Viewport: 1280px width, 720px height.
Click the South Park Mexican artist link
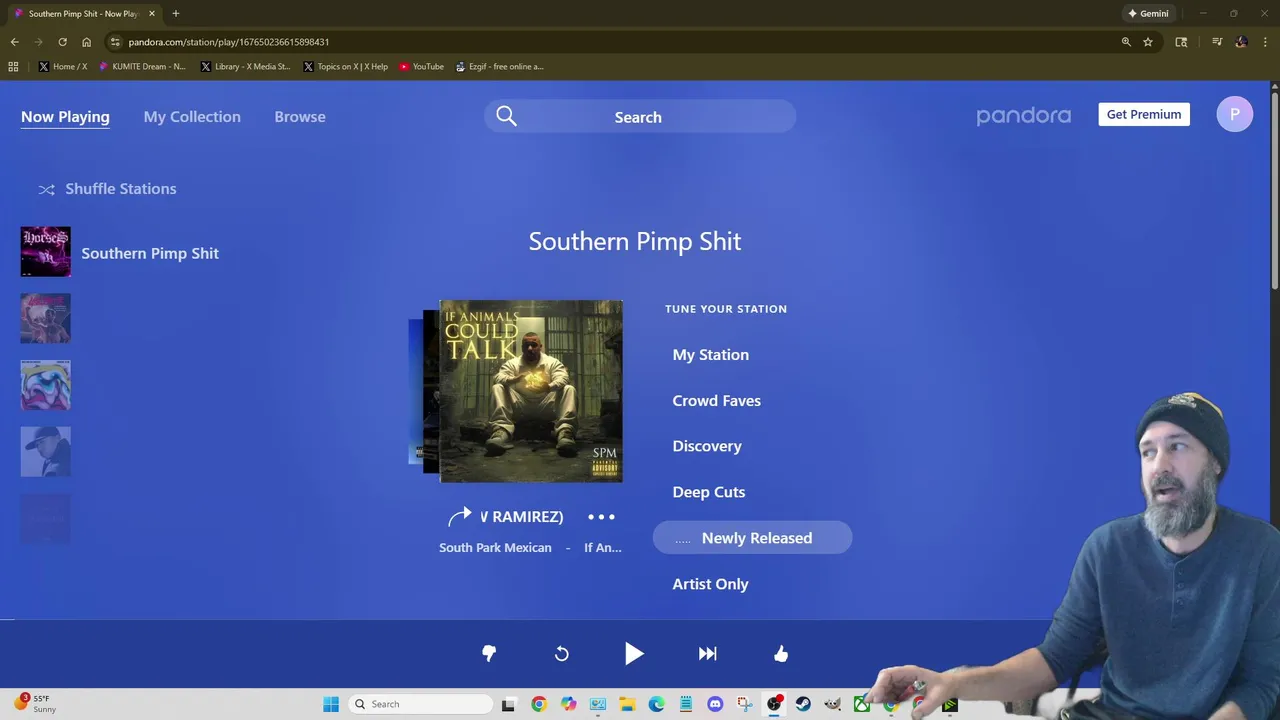495,548
